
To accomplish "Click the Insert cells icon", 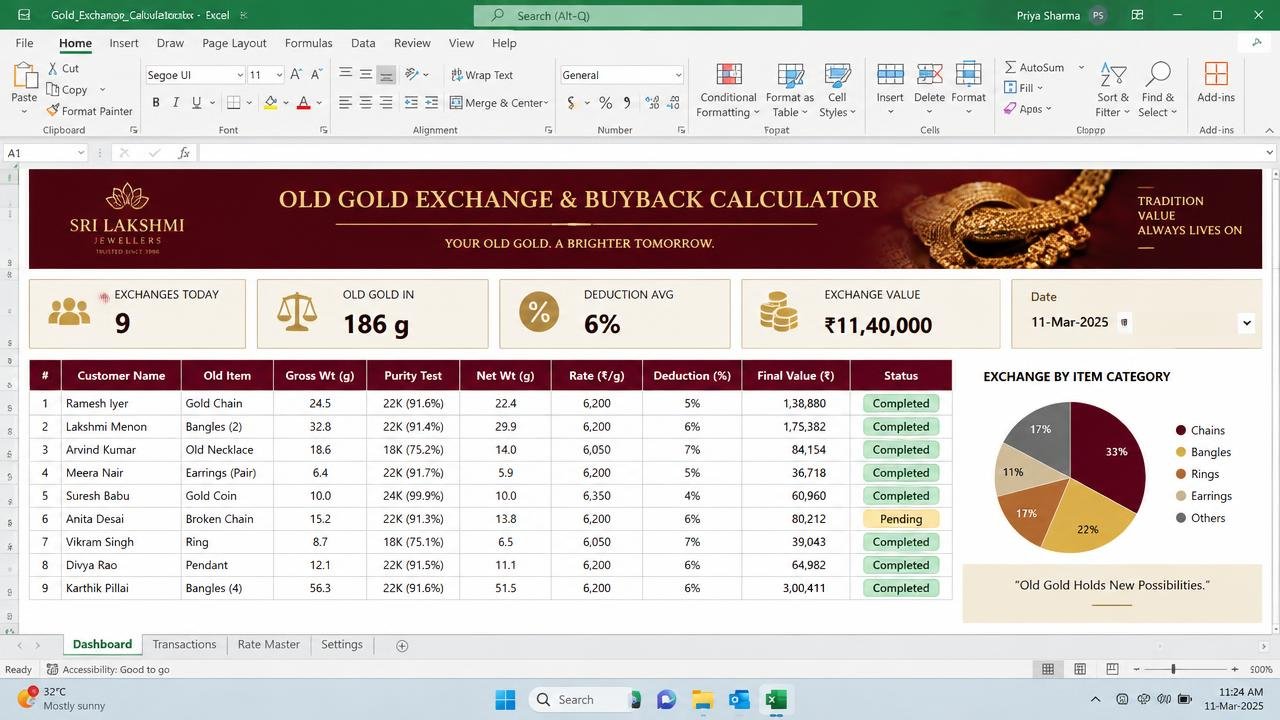I will click(x=890, y=75).
